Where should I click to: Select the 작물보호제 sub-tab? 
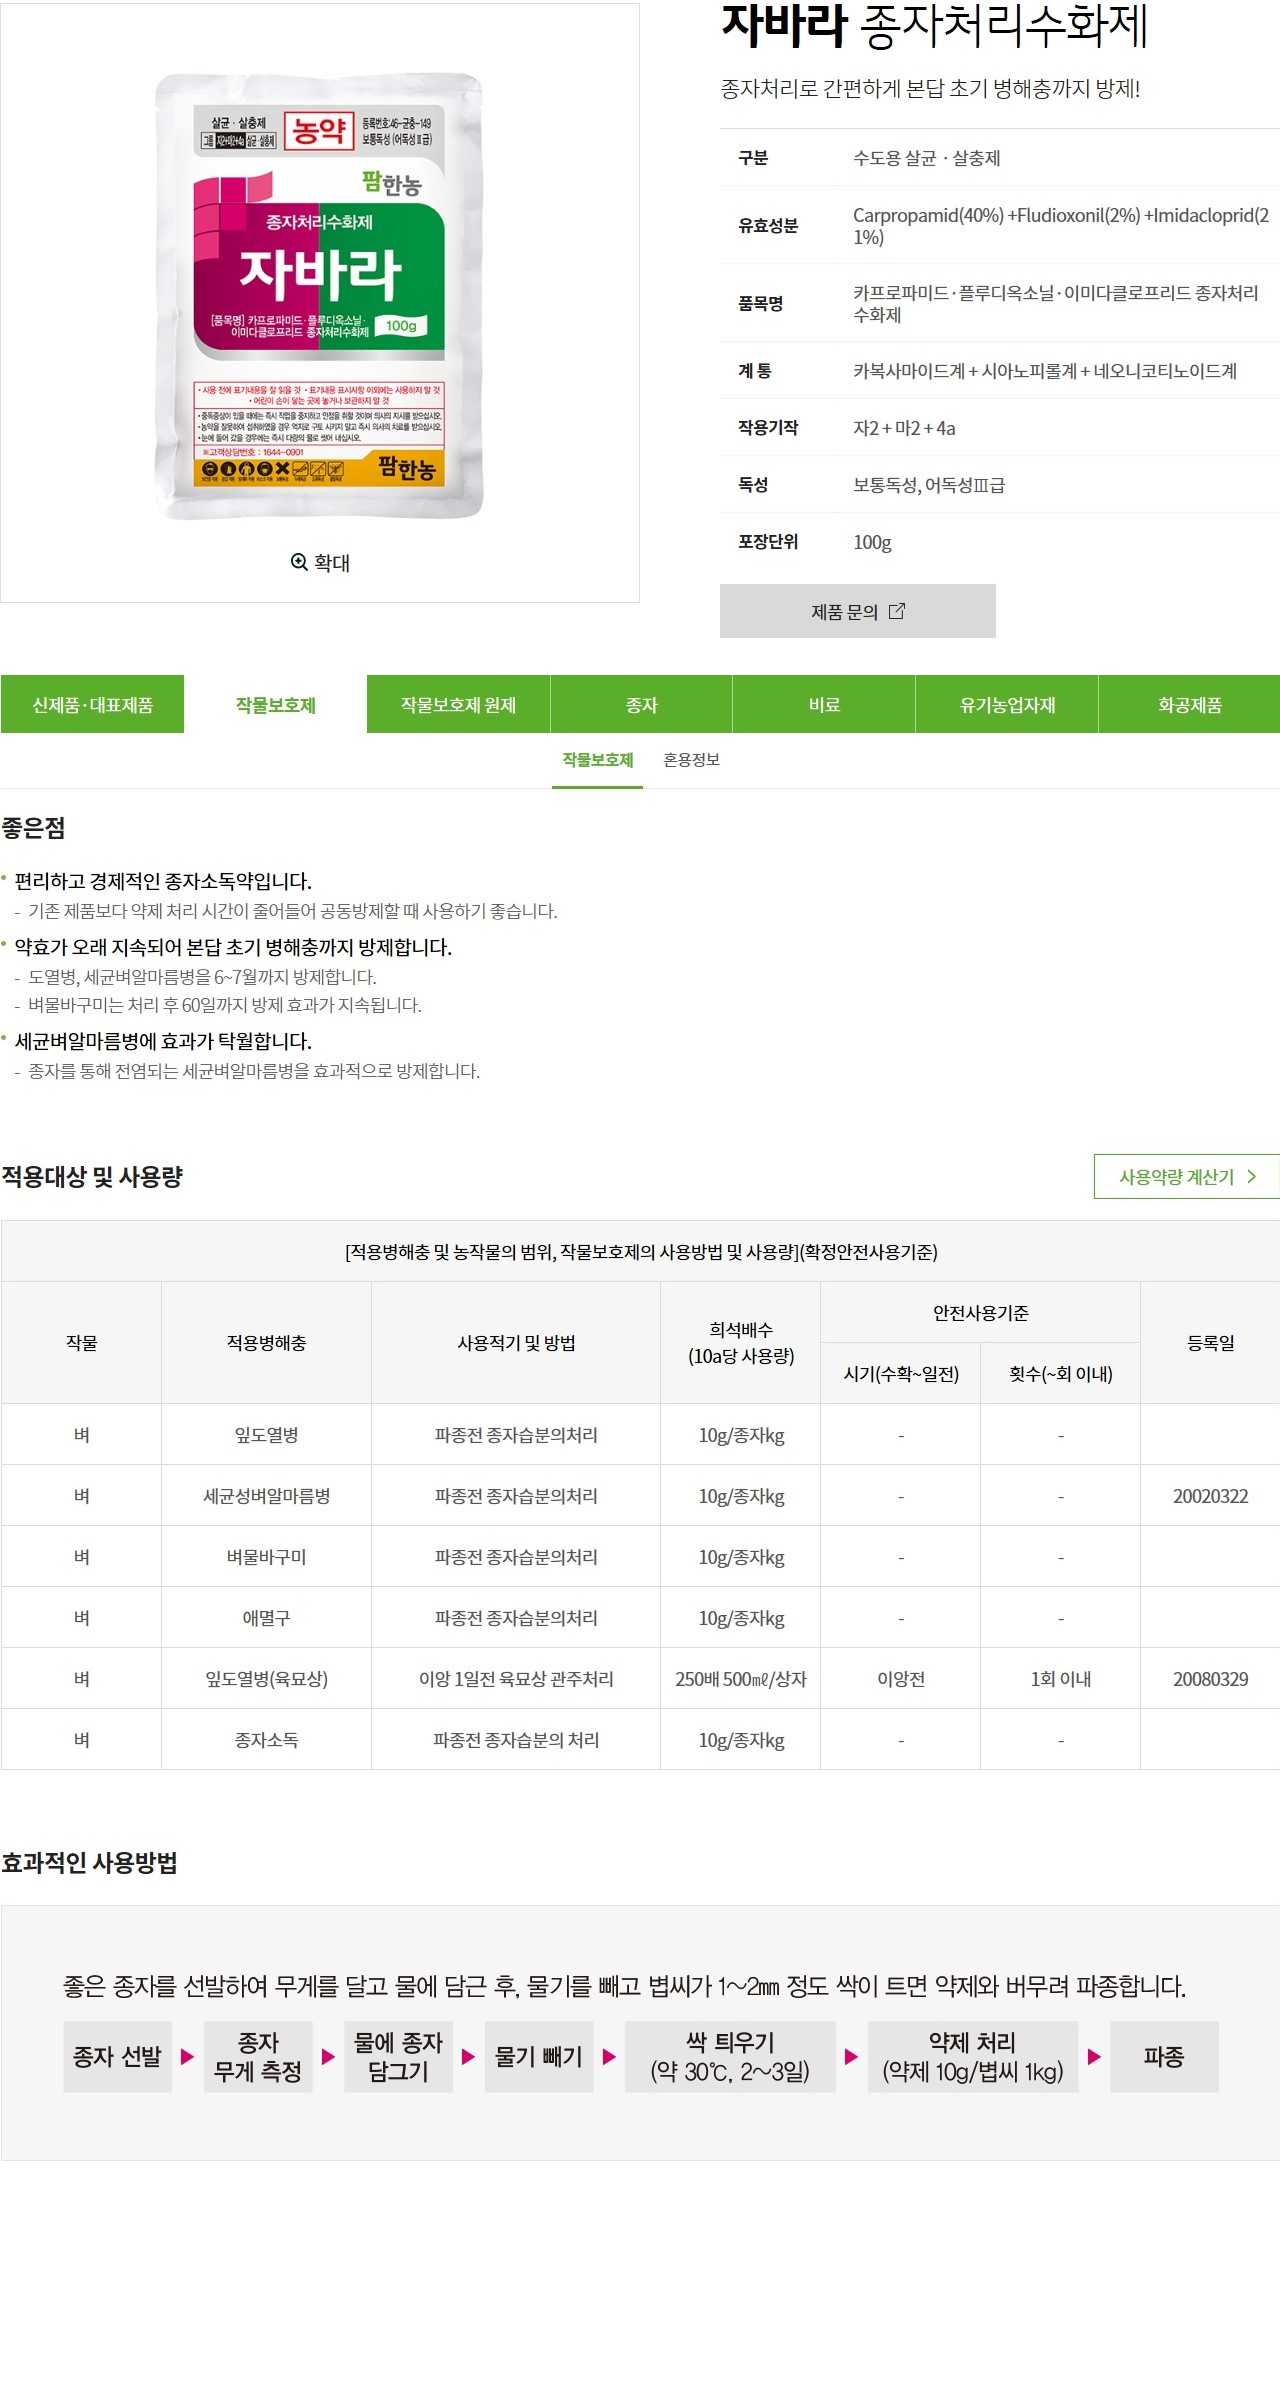[x=597, y=761]
